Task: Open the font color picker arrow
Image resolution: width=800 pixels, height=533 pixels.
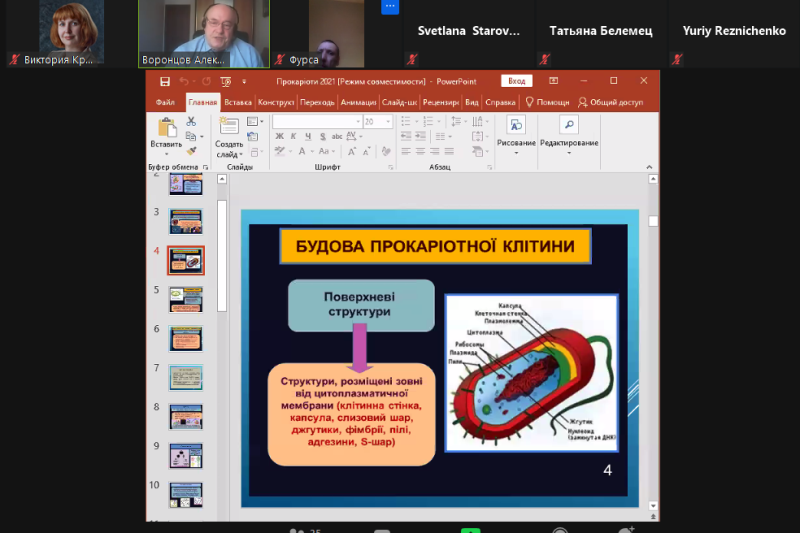Action: pos(312,151)
